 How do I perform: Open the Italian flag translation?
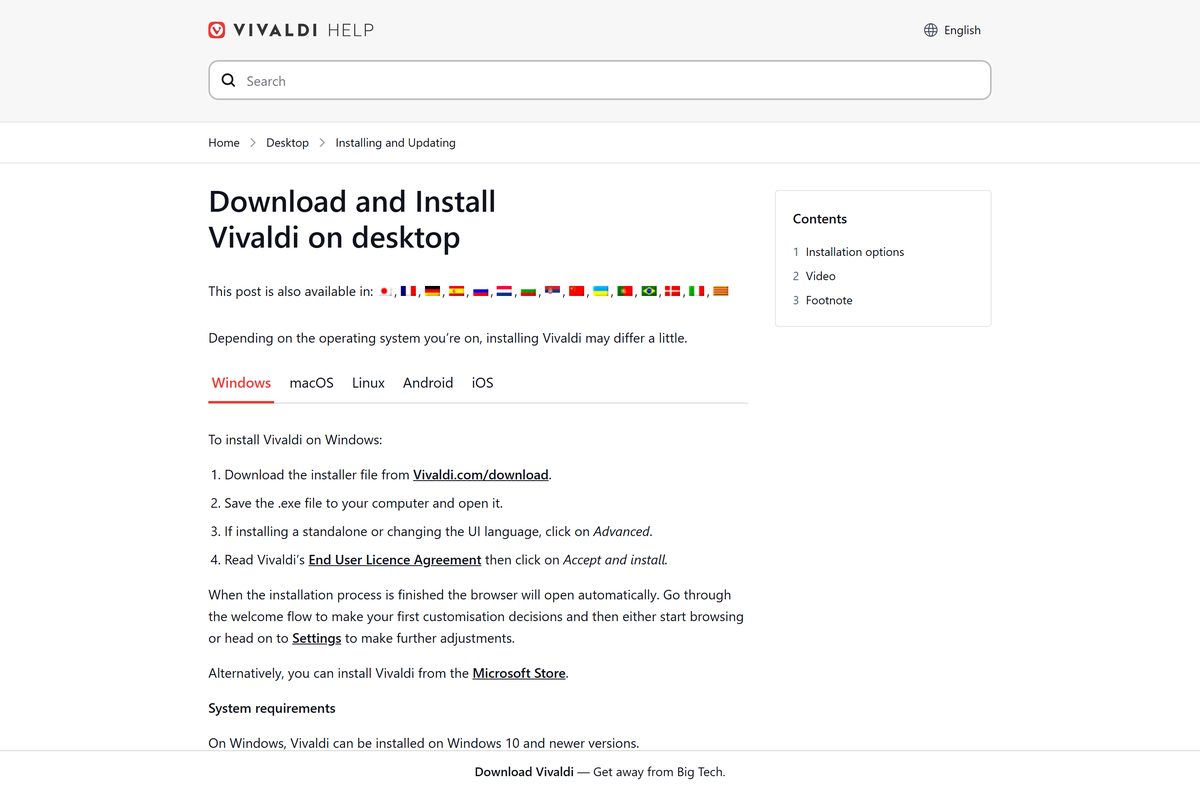pos(696,291)
